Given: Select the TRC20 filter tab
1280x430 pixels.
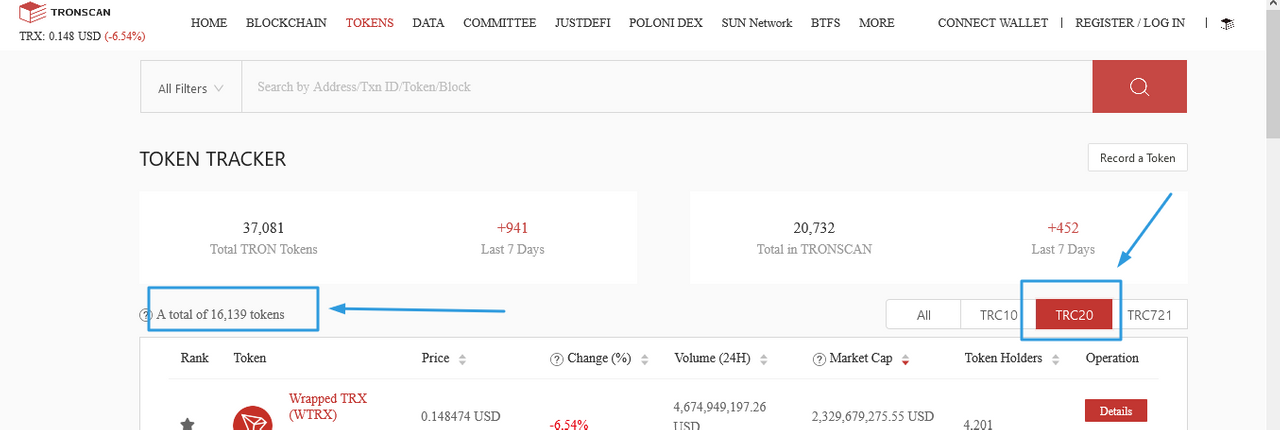Looking at the screenshot, I should pyautogui.click(x=1073, y=315).
